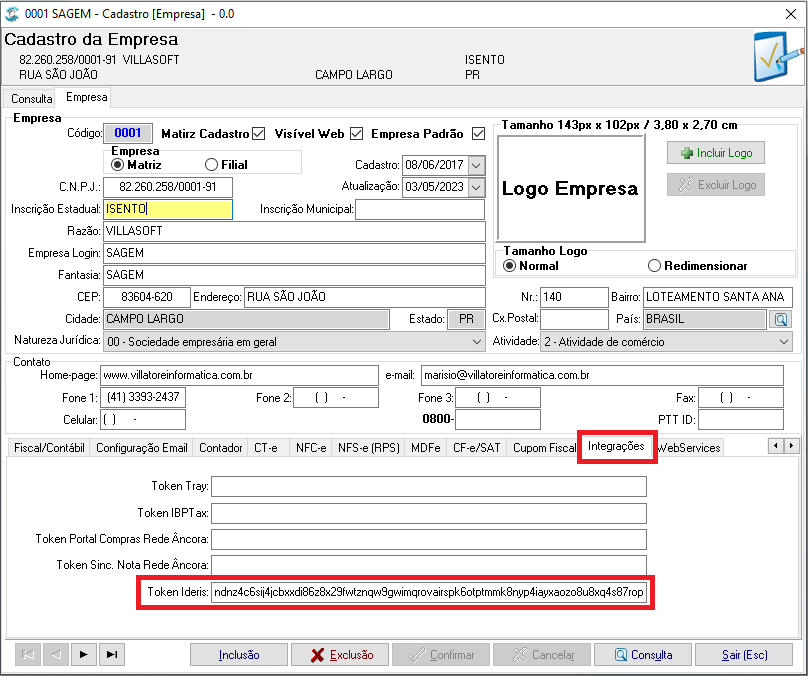Image resolution: width=808 pixels, height=676 pixels.
Task: Toggle the Matriz Cadastro checkbox
Action: [259, 134]
